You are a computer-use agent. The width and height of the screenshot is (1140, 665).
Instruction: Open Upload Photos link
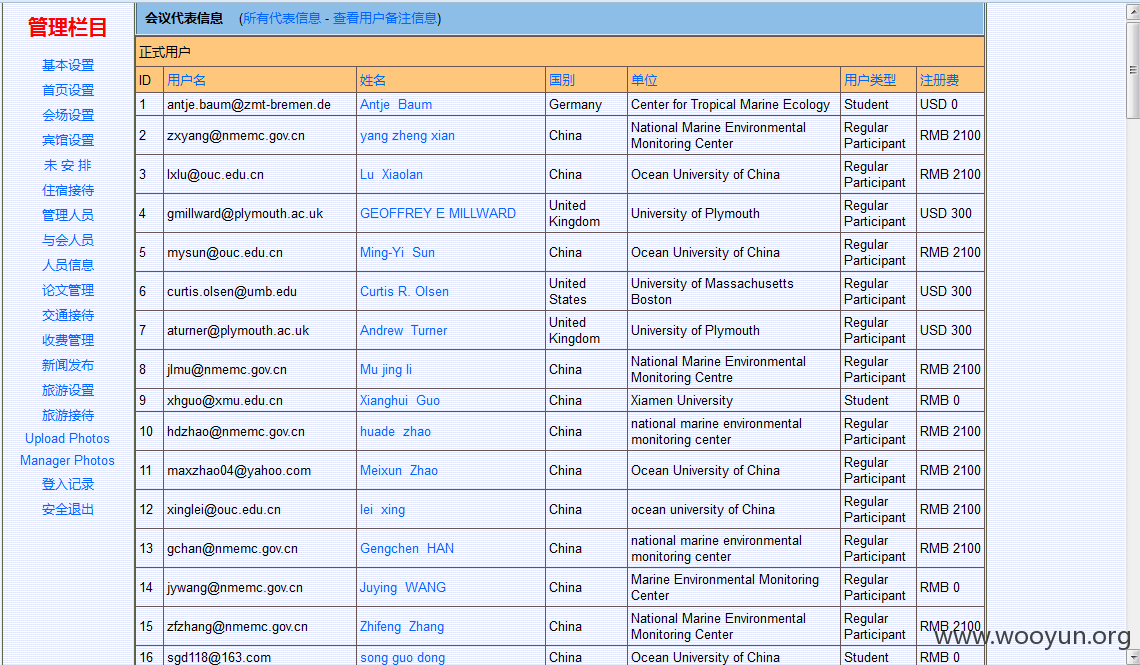[68, 438]
